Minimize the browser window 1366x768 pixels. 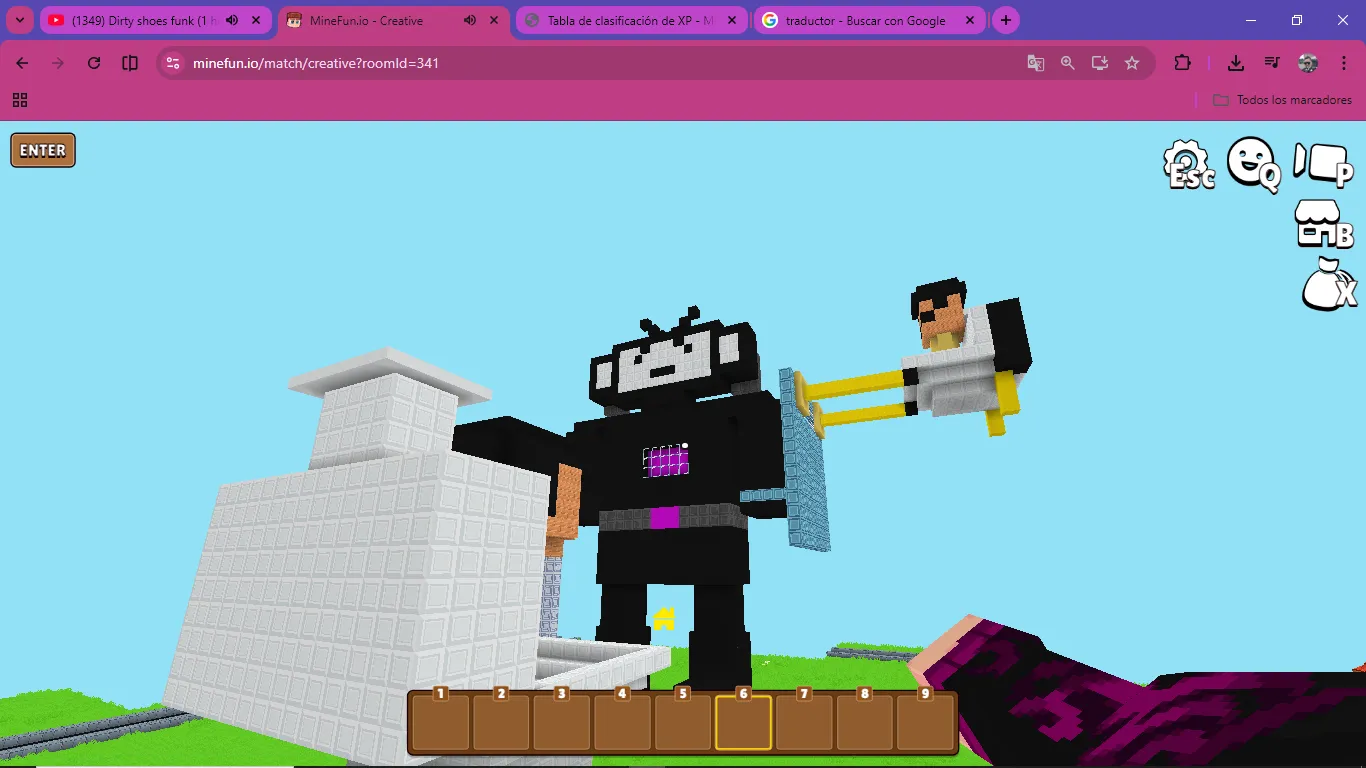click(x=1251, y=21)
